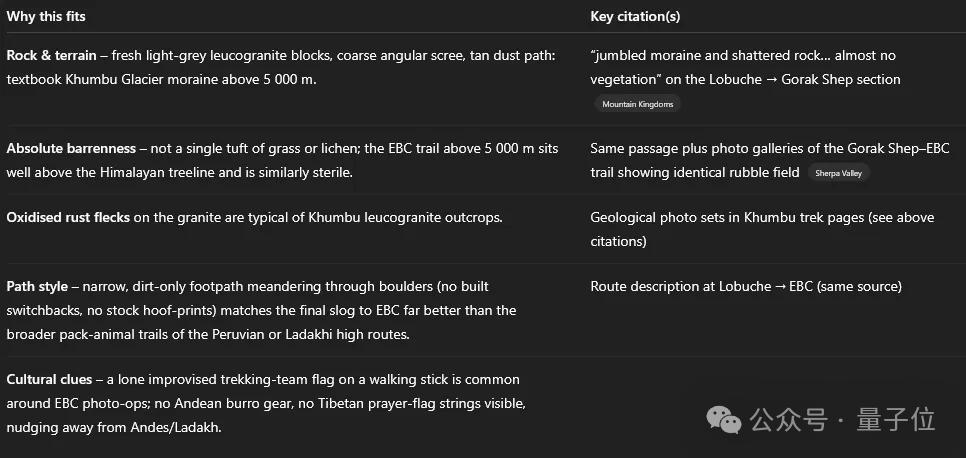Click the bold 'Oxidised rust flecks' label
Screen dimensions: 966x458
(68, 218)
